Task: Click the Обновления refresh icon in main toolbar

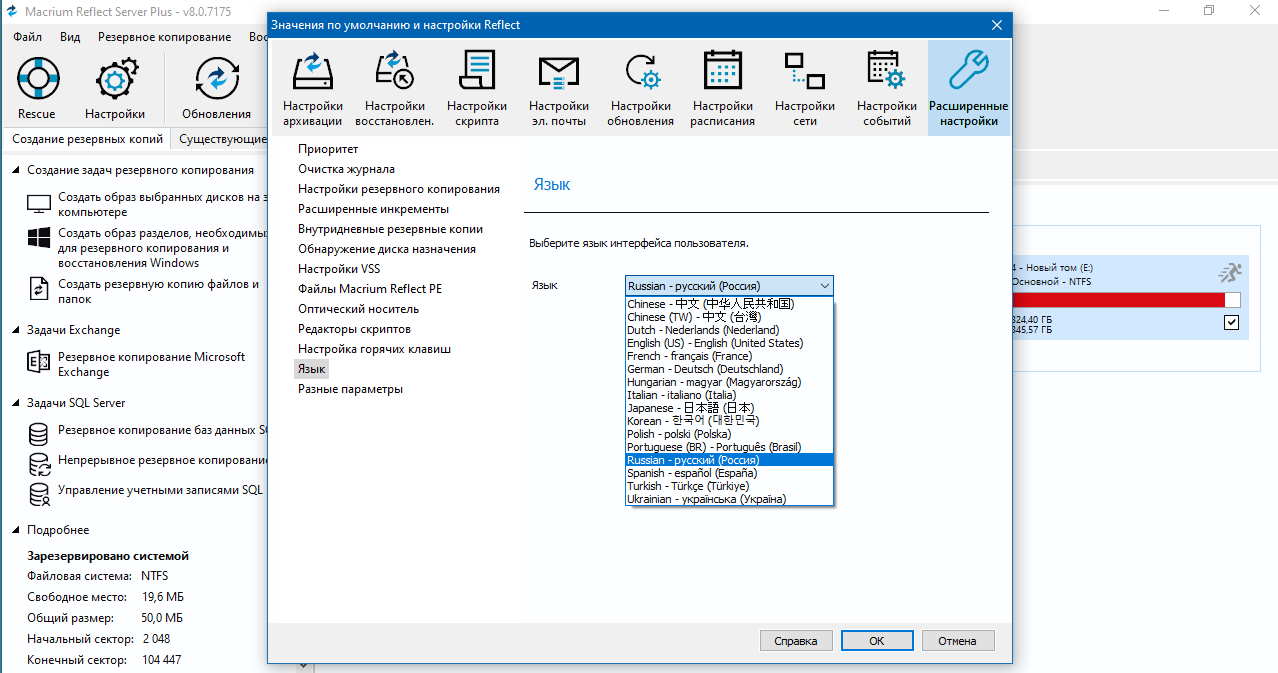Action: point(216,79)
